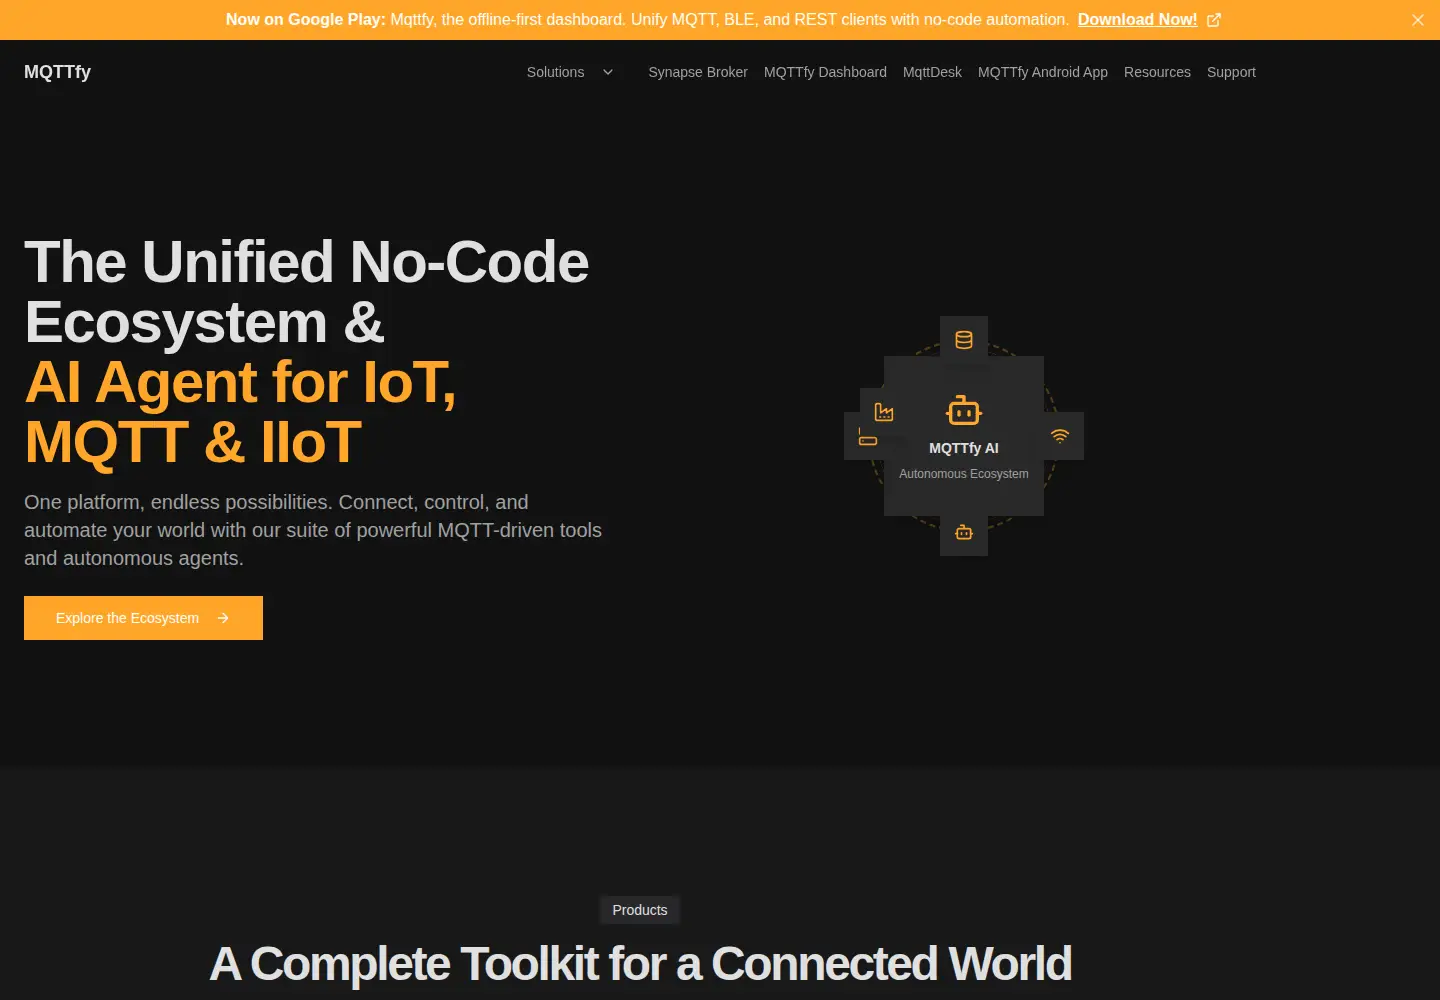Visit the MQTTfy Android App page
Image resolution: width=1440 pixels, height=1000 pixels.
pos(1043,72)
